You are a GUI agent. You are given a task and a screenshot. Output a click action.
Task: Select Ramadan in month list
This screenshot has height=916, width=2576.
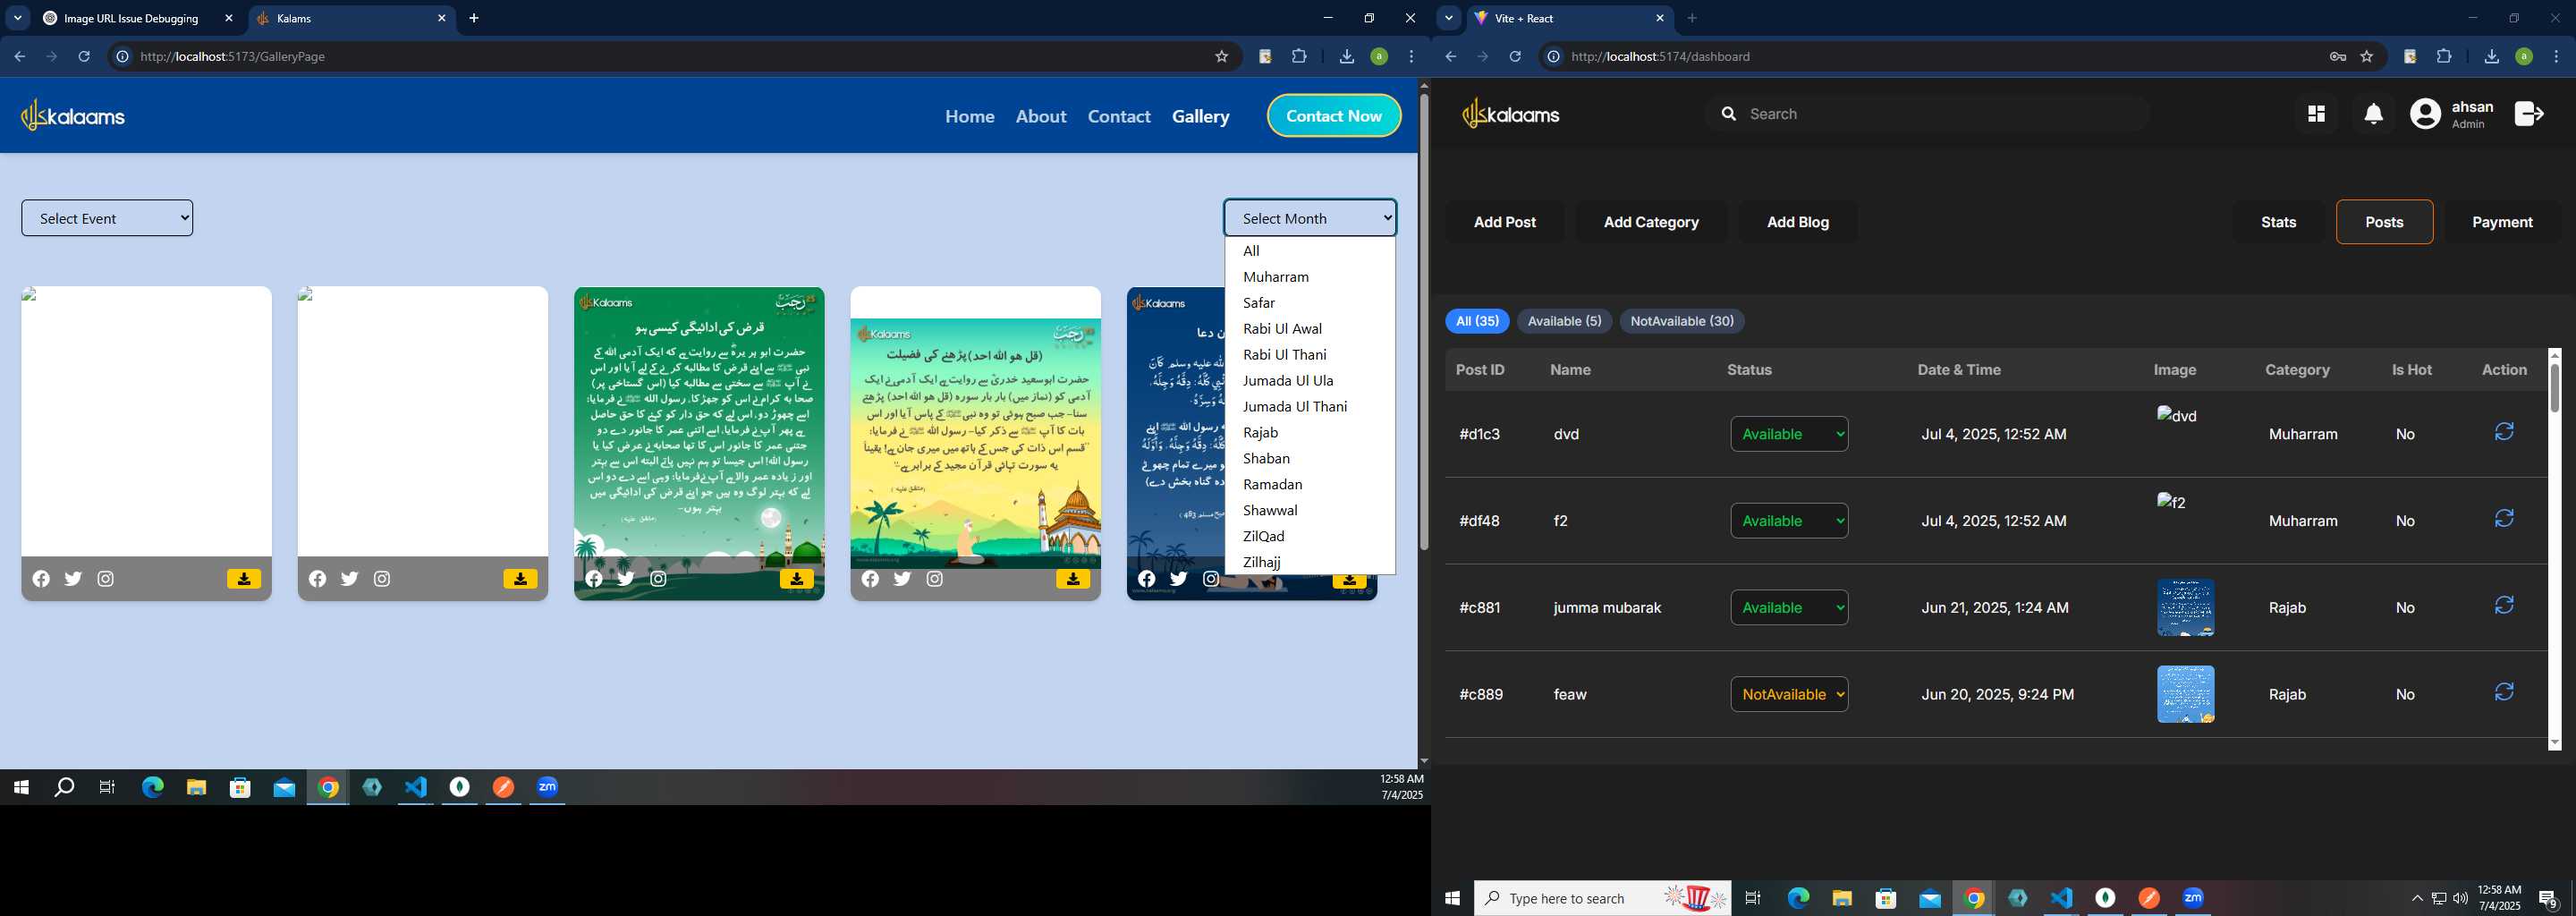point(1310,485)
